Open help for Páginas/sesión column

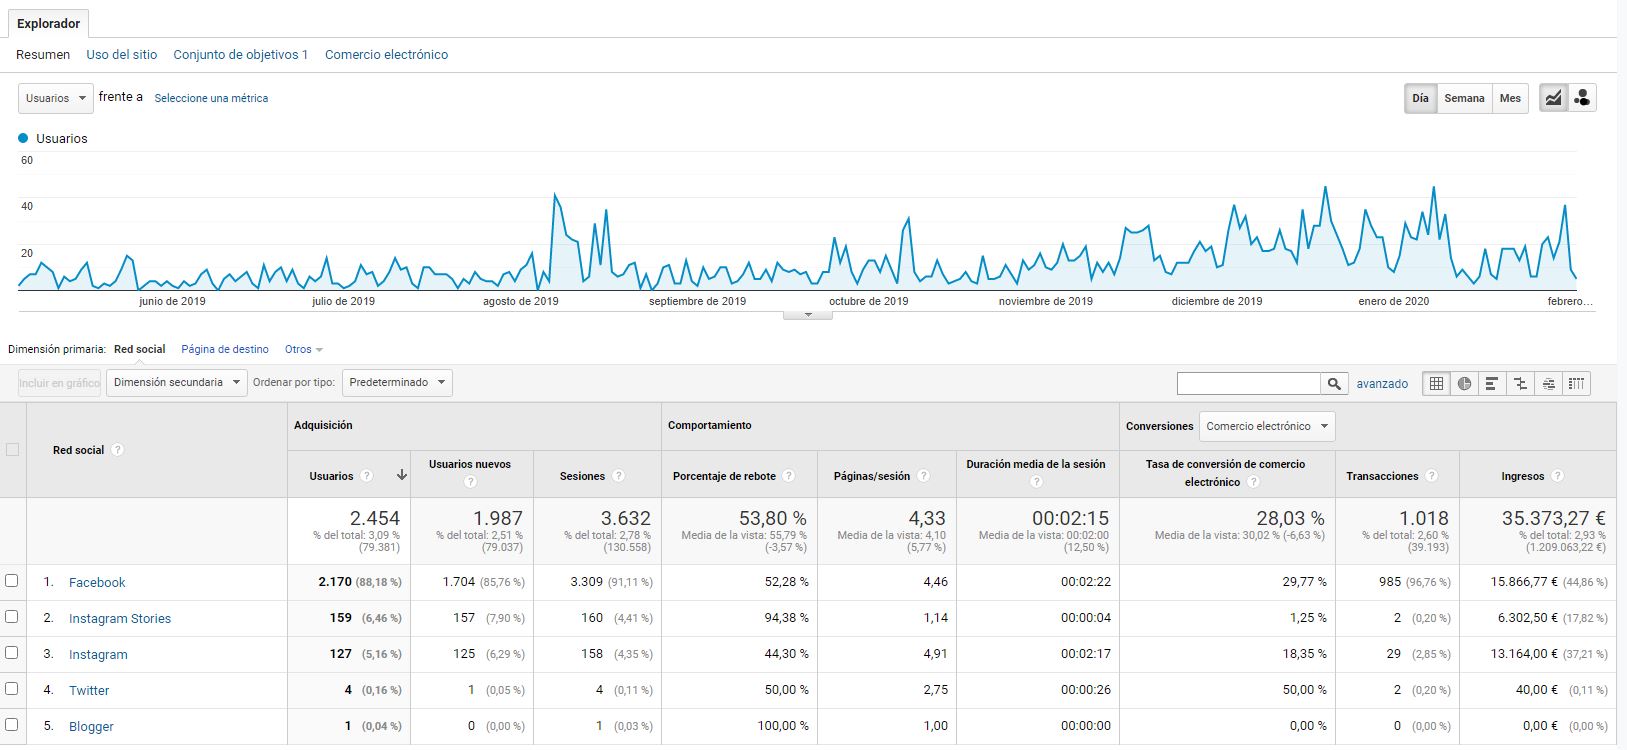(924, 476)
